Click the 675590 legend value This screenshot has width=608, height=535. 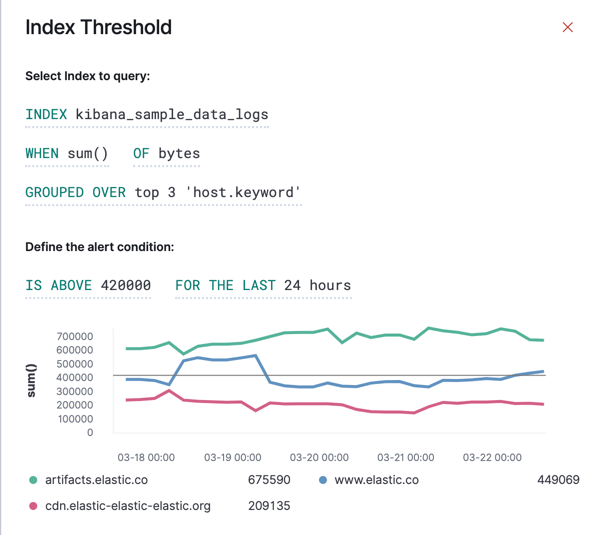click(269, 481)
